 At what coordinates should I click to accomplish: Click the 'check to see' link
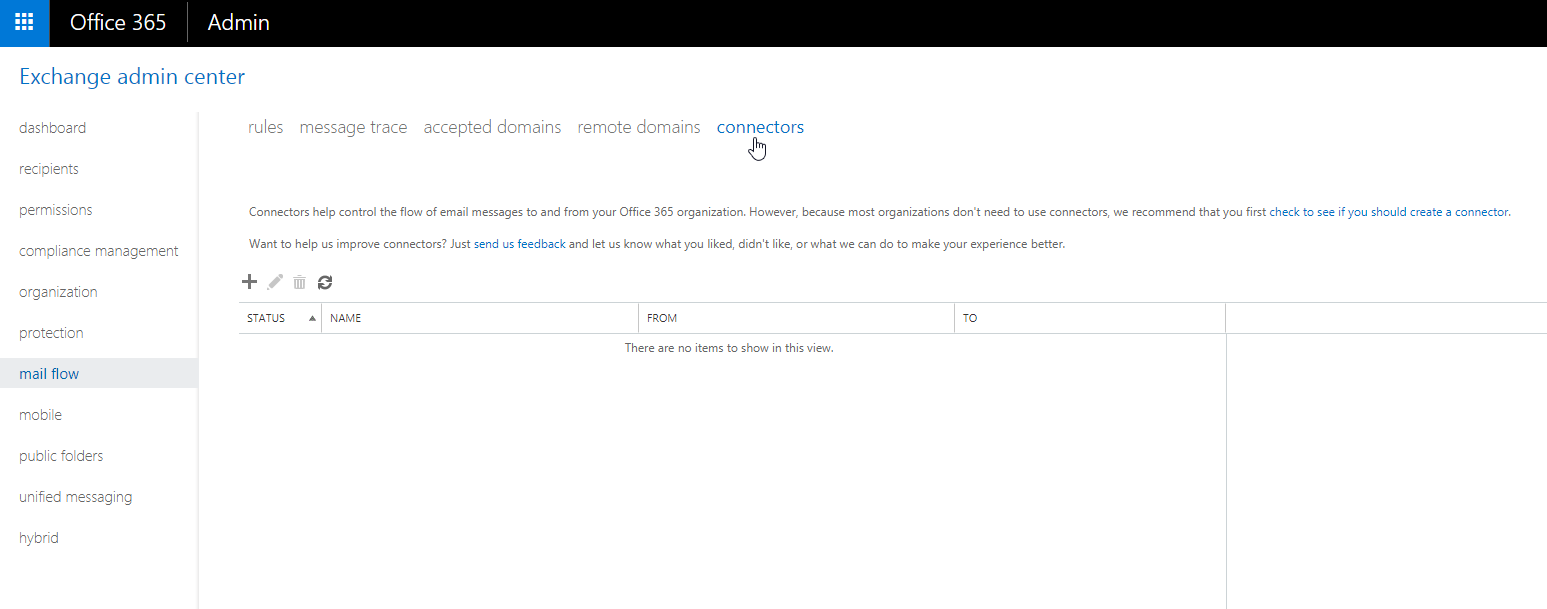point(1302,211)
